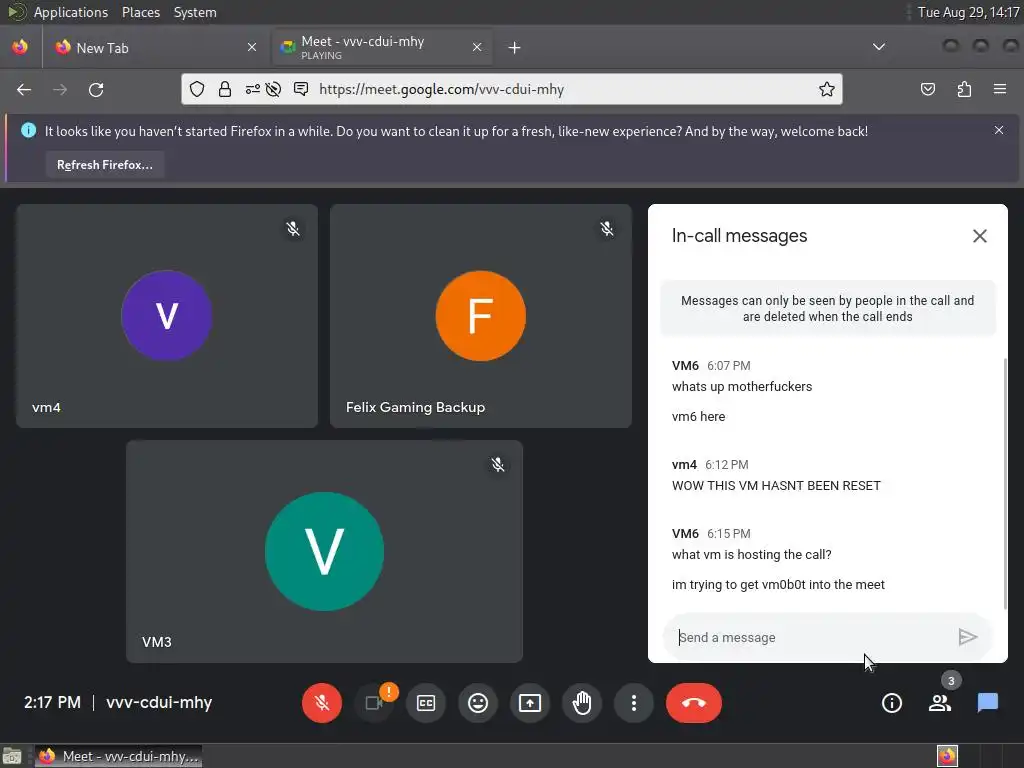The width and height of the screenshot is (1024, 768).
Task: Open the Applications menu
Action: click(x=71, y=12)
